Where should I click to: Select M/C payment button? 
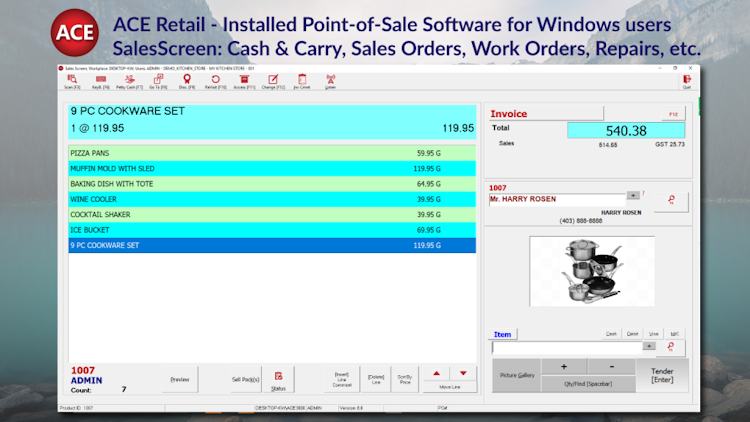674,334
